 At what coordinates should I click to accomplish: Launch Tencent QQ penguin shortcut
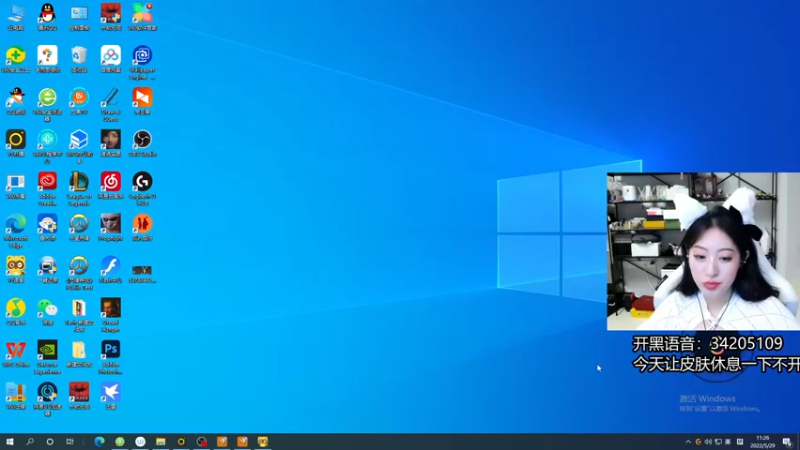pos(47,16)
